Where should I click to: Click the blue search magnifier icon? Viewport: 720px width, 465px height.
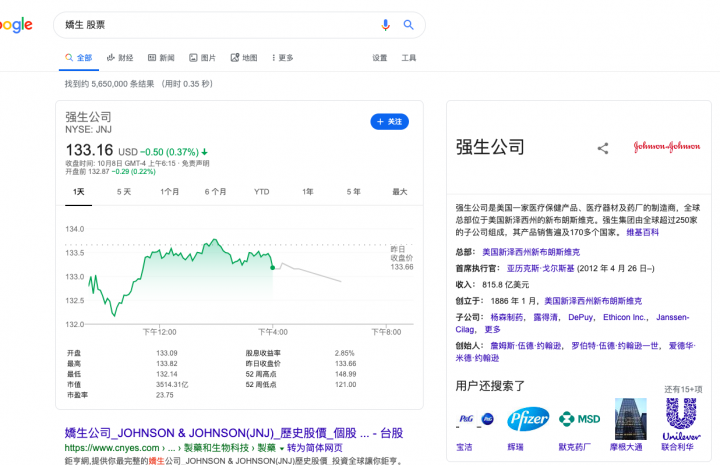click(x=408, y=25)
